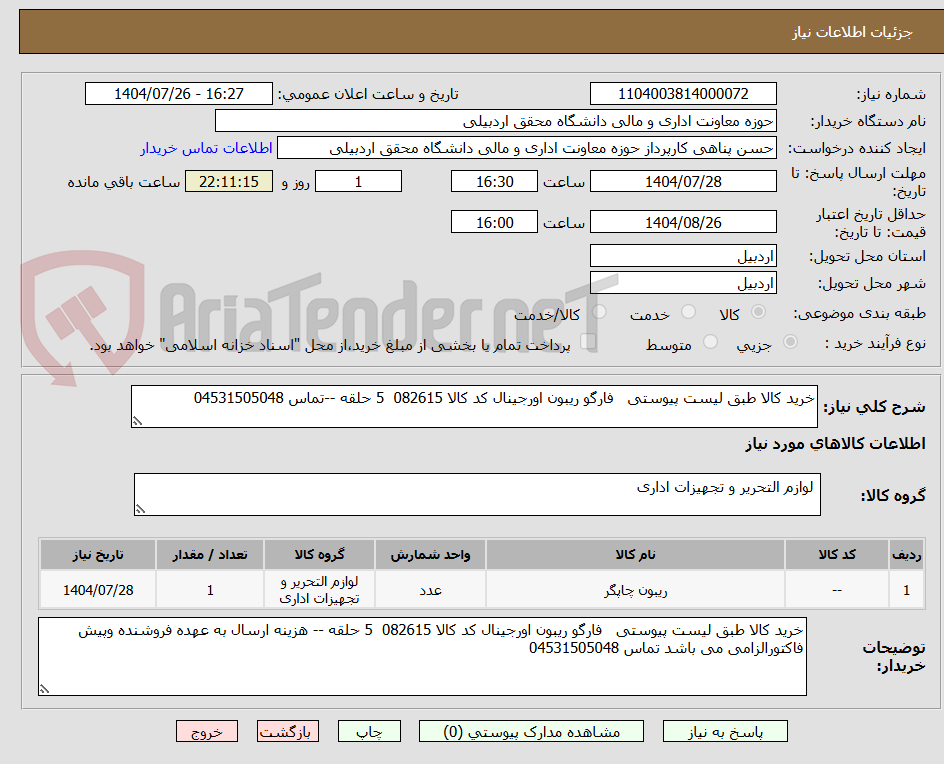Click the countdown timer 22:11:15 field
Image resolution: width=944 pixels, height=764 pixels.
(x=229, y=181)
